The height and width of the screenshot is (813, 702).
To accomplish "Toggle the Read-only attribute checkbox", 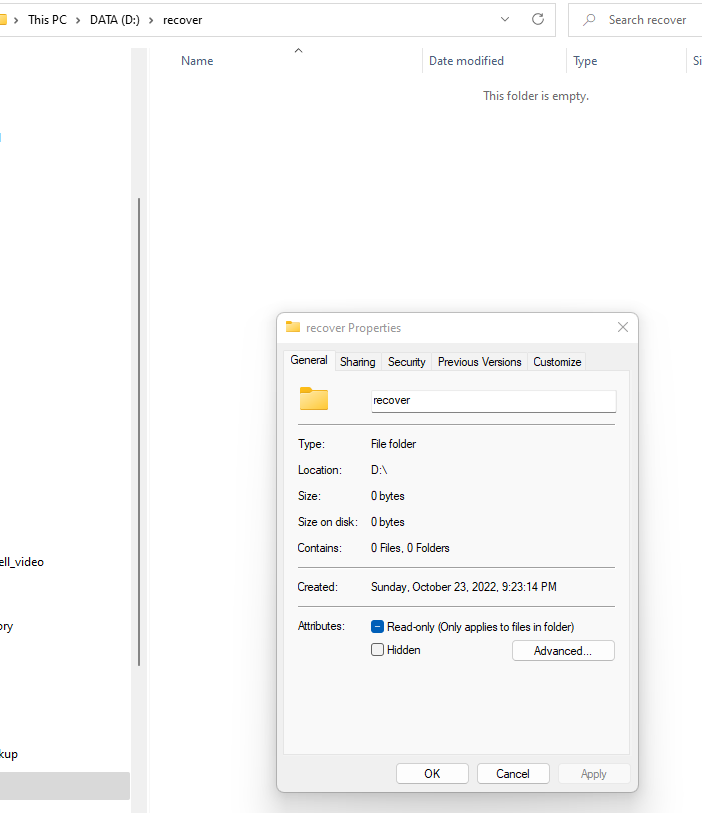I will coord(378,627).
